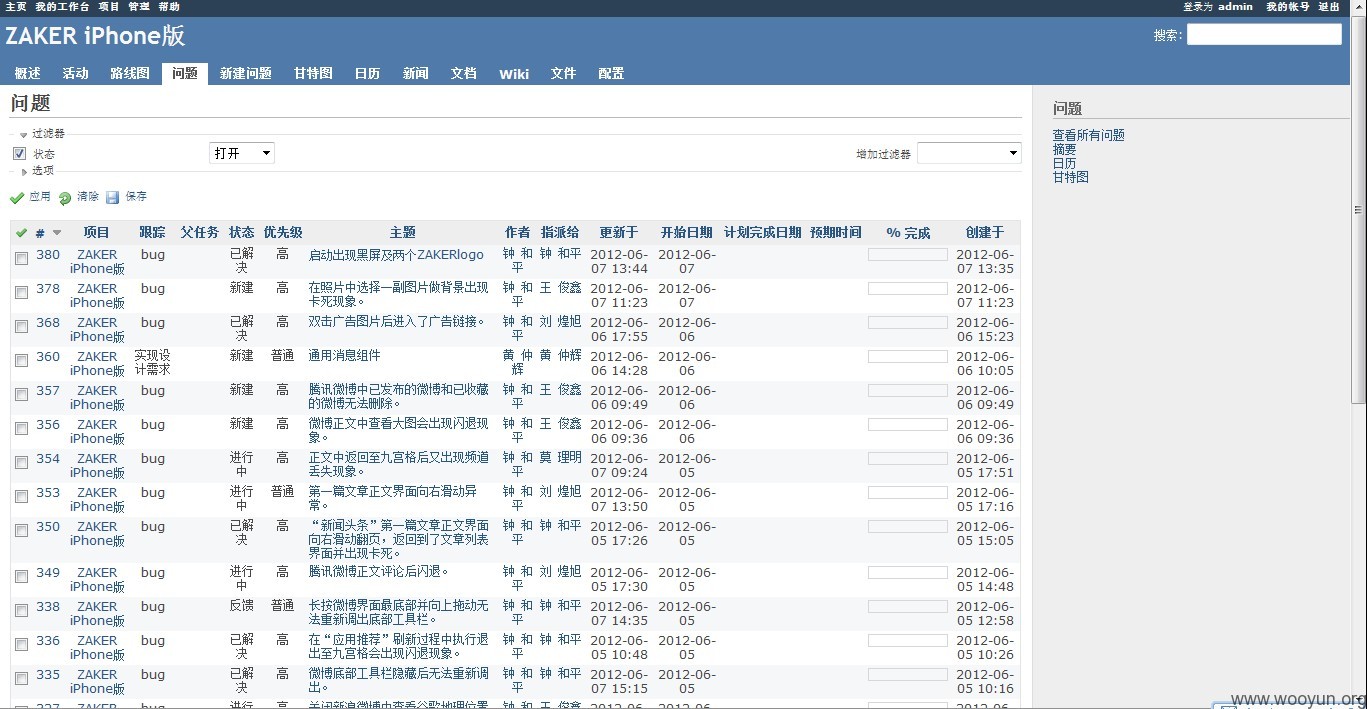Open the 增加过滤器 dropdown
Image resolution: width=1367 pixels, height=709 pixels.
969,153
